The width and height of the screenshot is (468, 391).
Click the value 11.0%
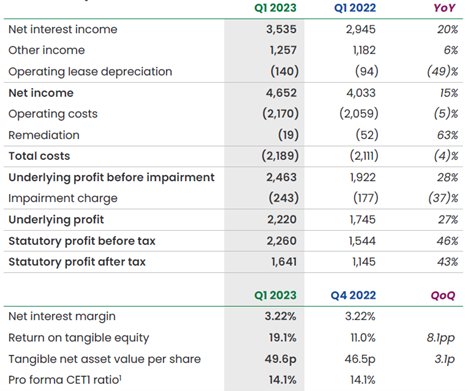363,338
